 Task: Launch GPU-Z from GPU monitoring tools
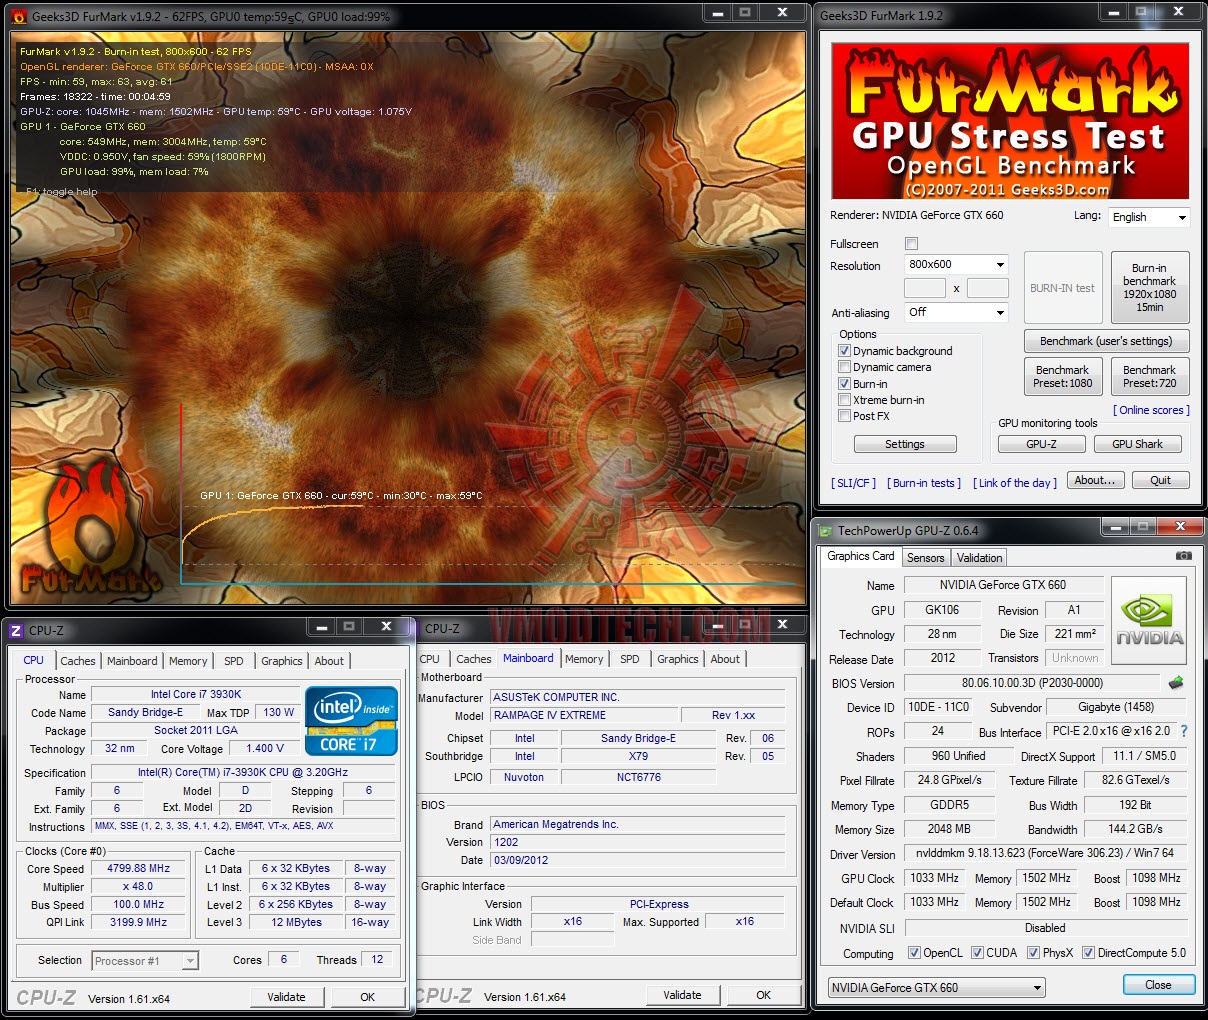coord(1041,444)
